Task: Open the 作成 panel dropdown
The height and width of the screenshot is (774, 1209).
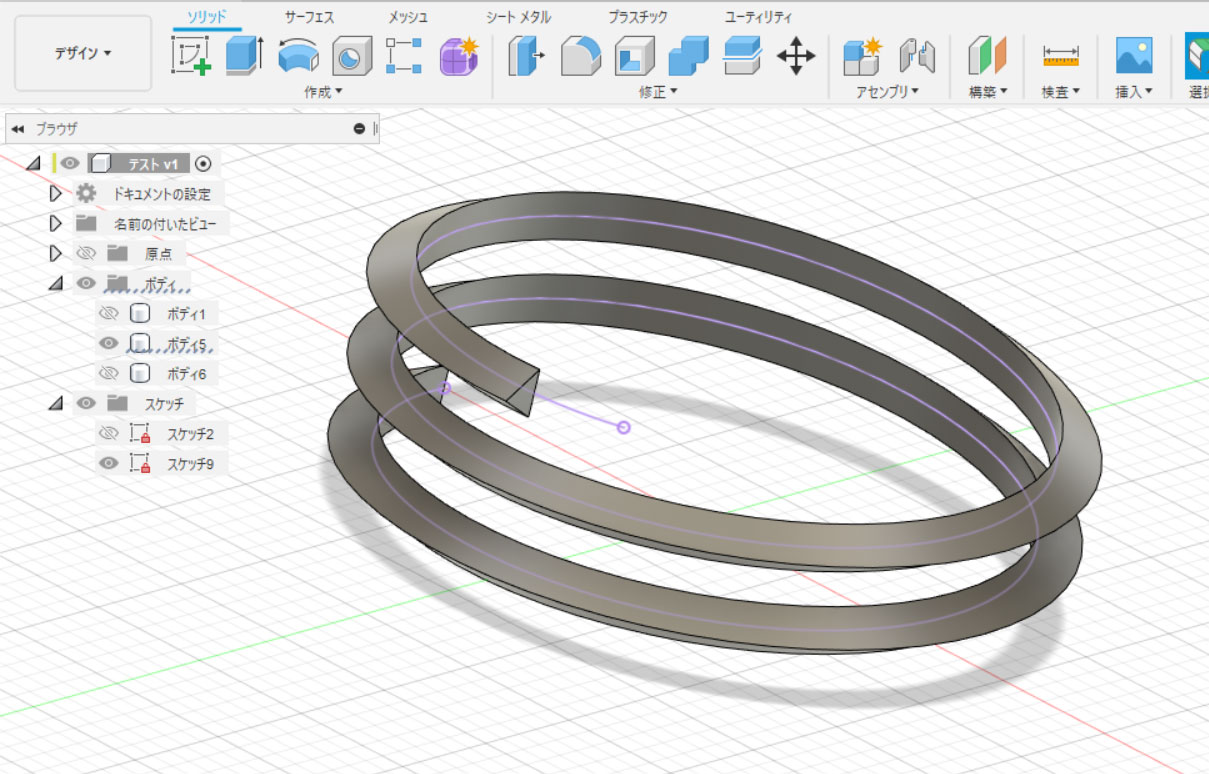Action: 324,91
